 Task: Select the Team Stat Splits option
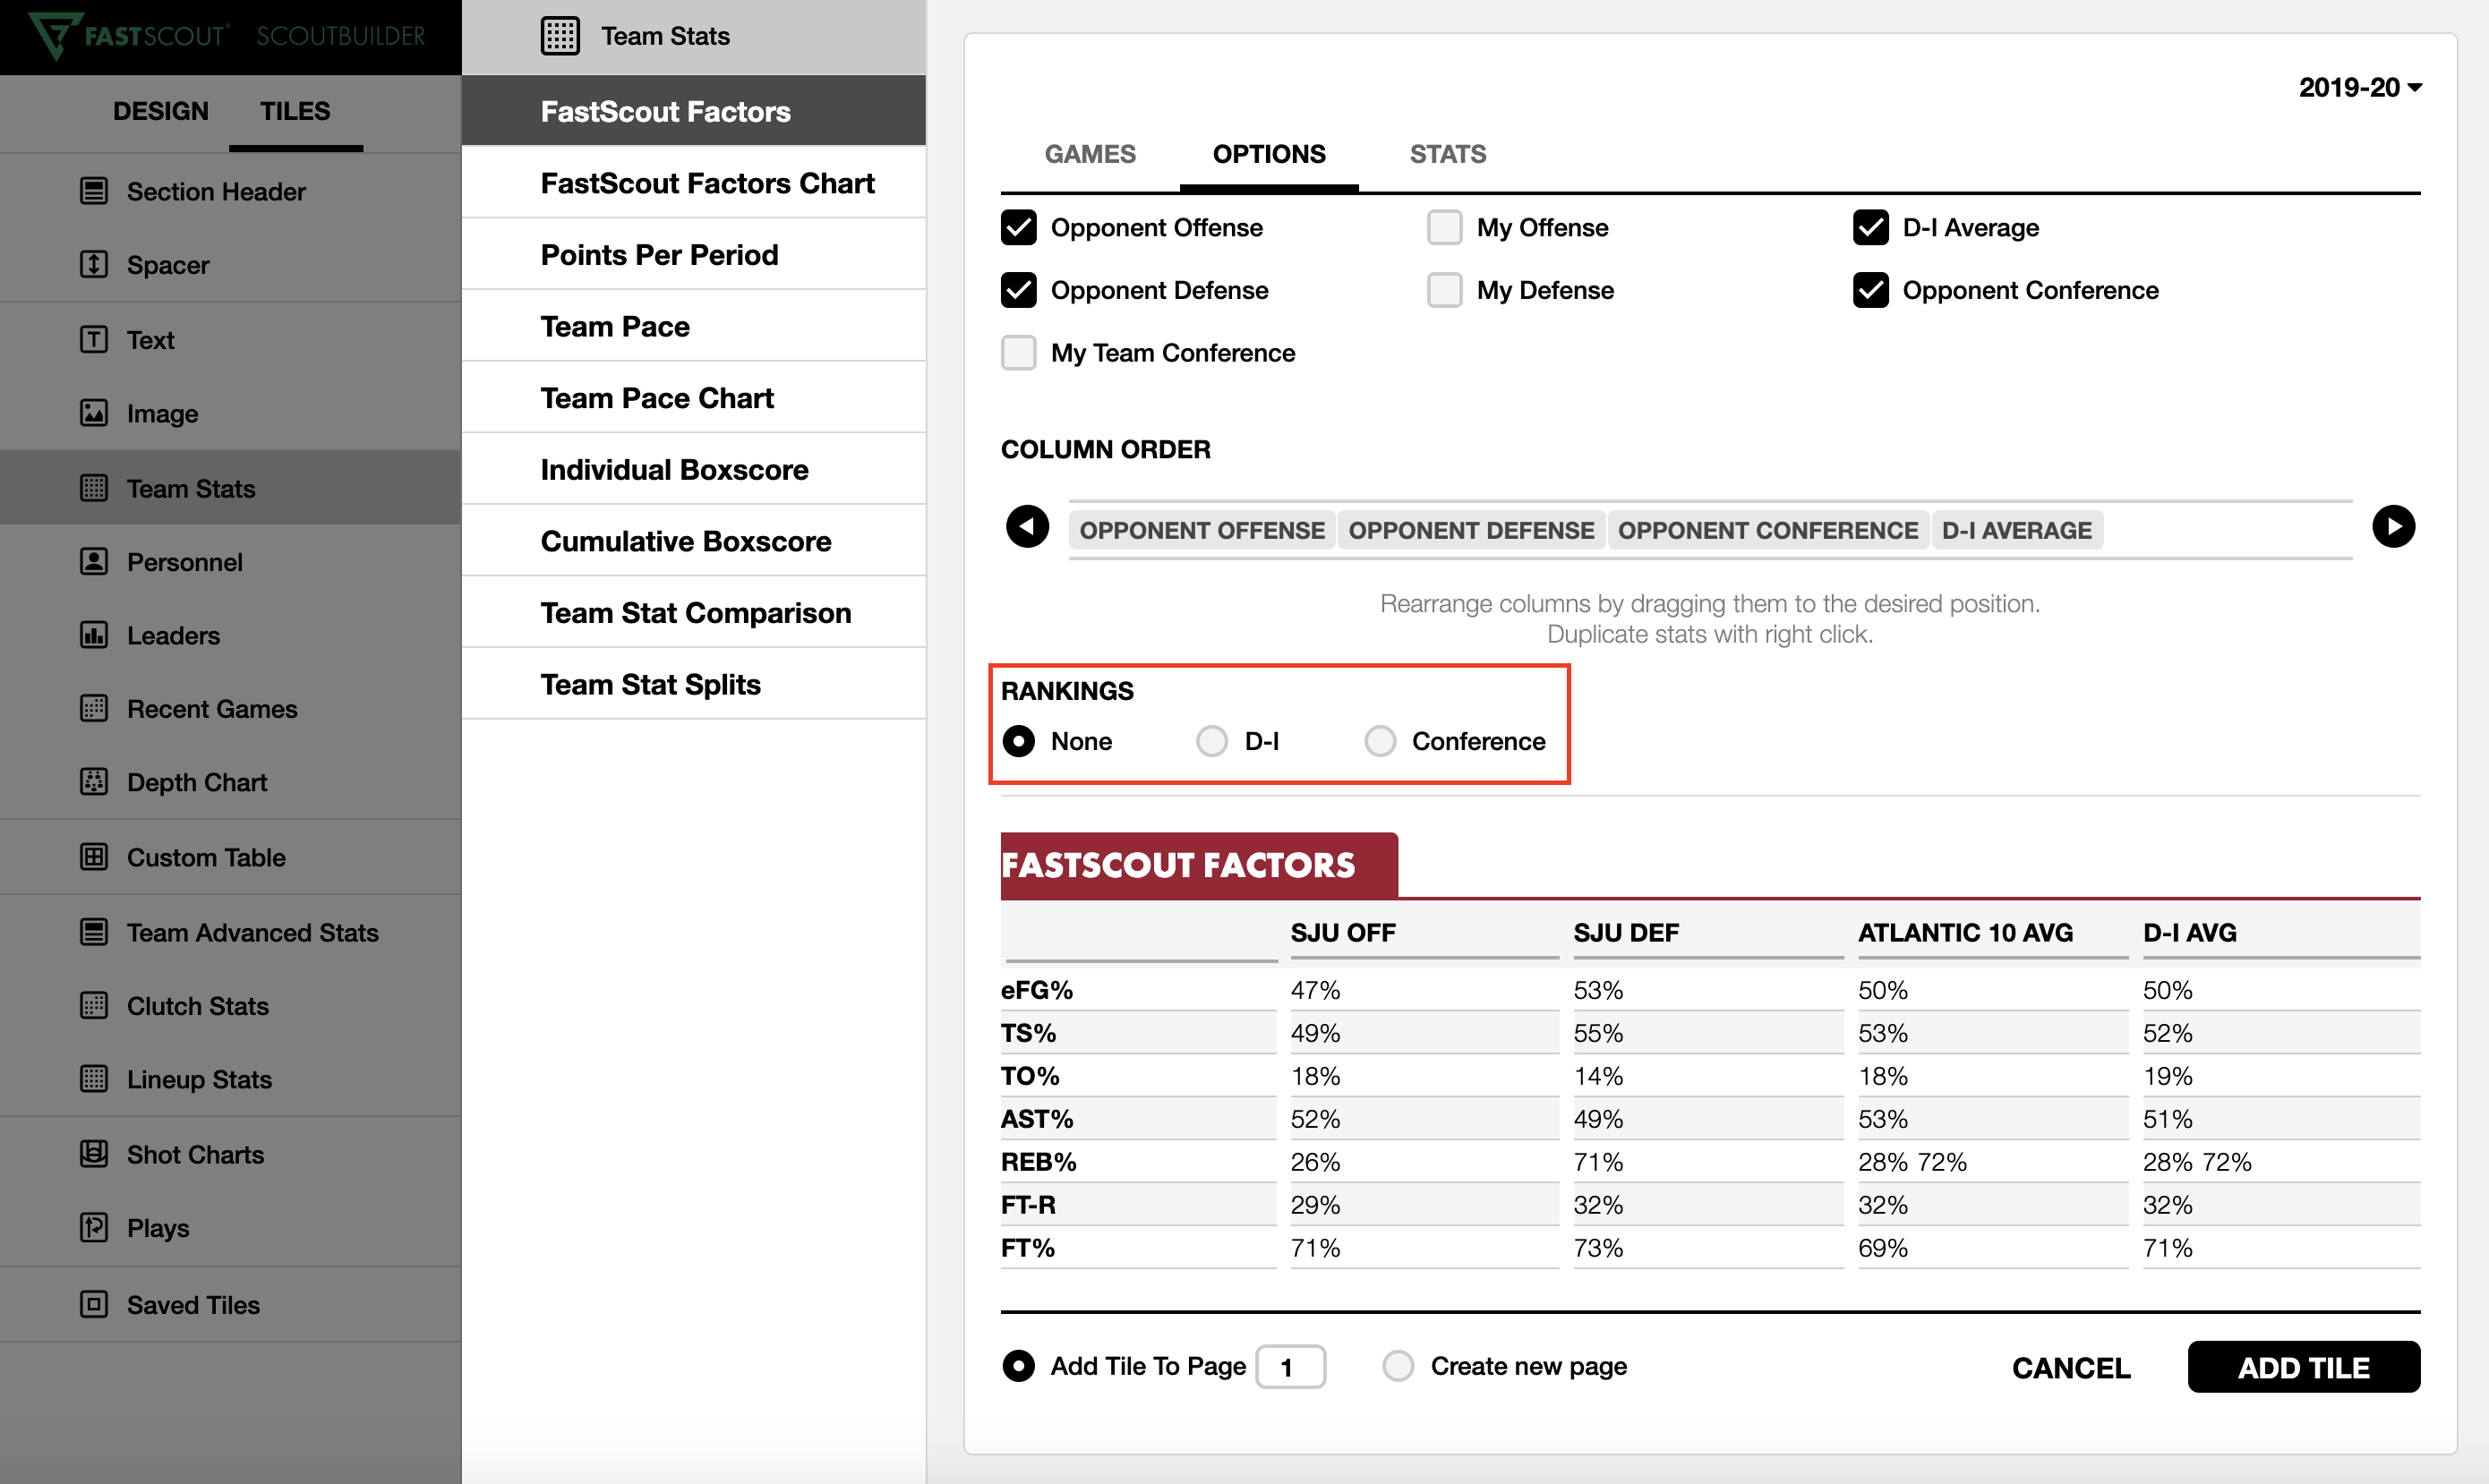click(694, 684)
